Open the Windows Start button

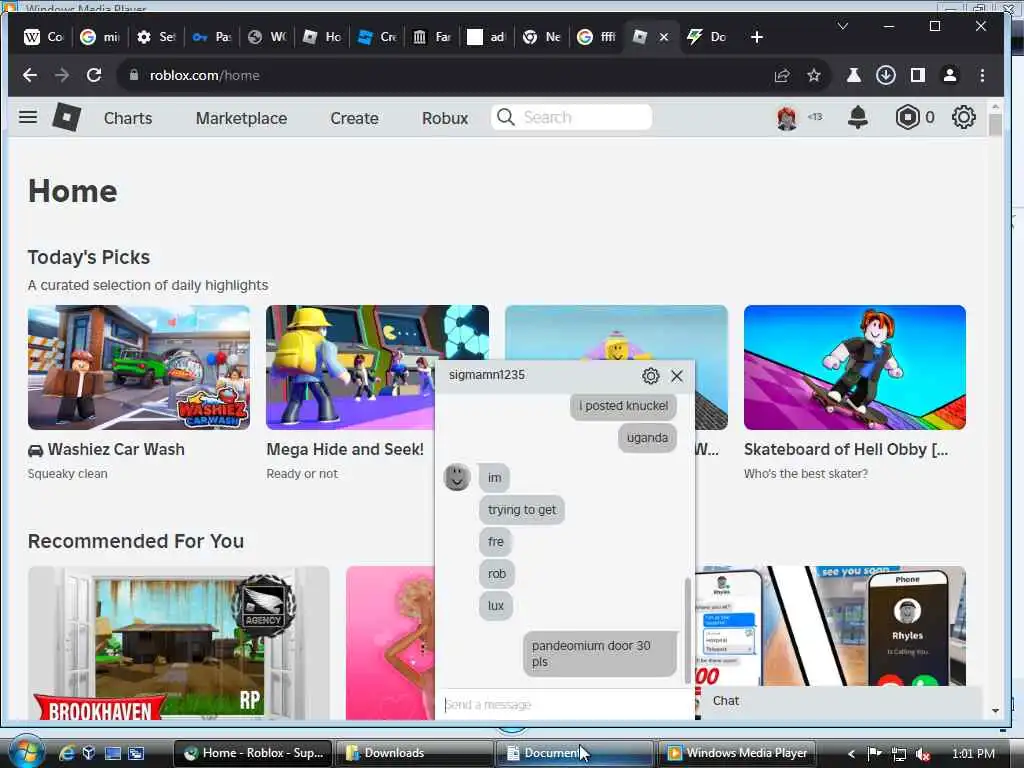pos(27,752)
